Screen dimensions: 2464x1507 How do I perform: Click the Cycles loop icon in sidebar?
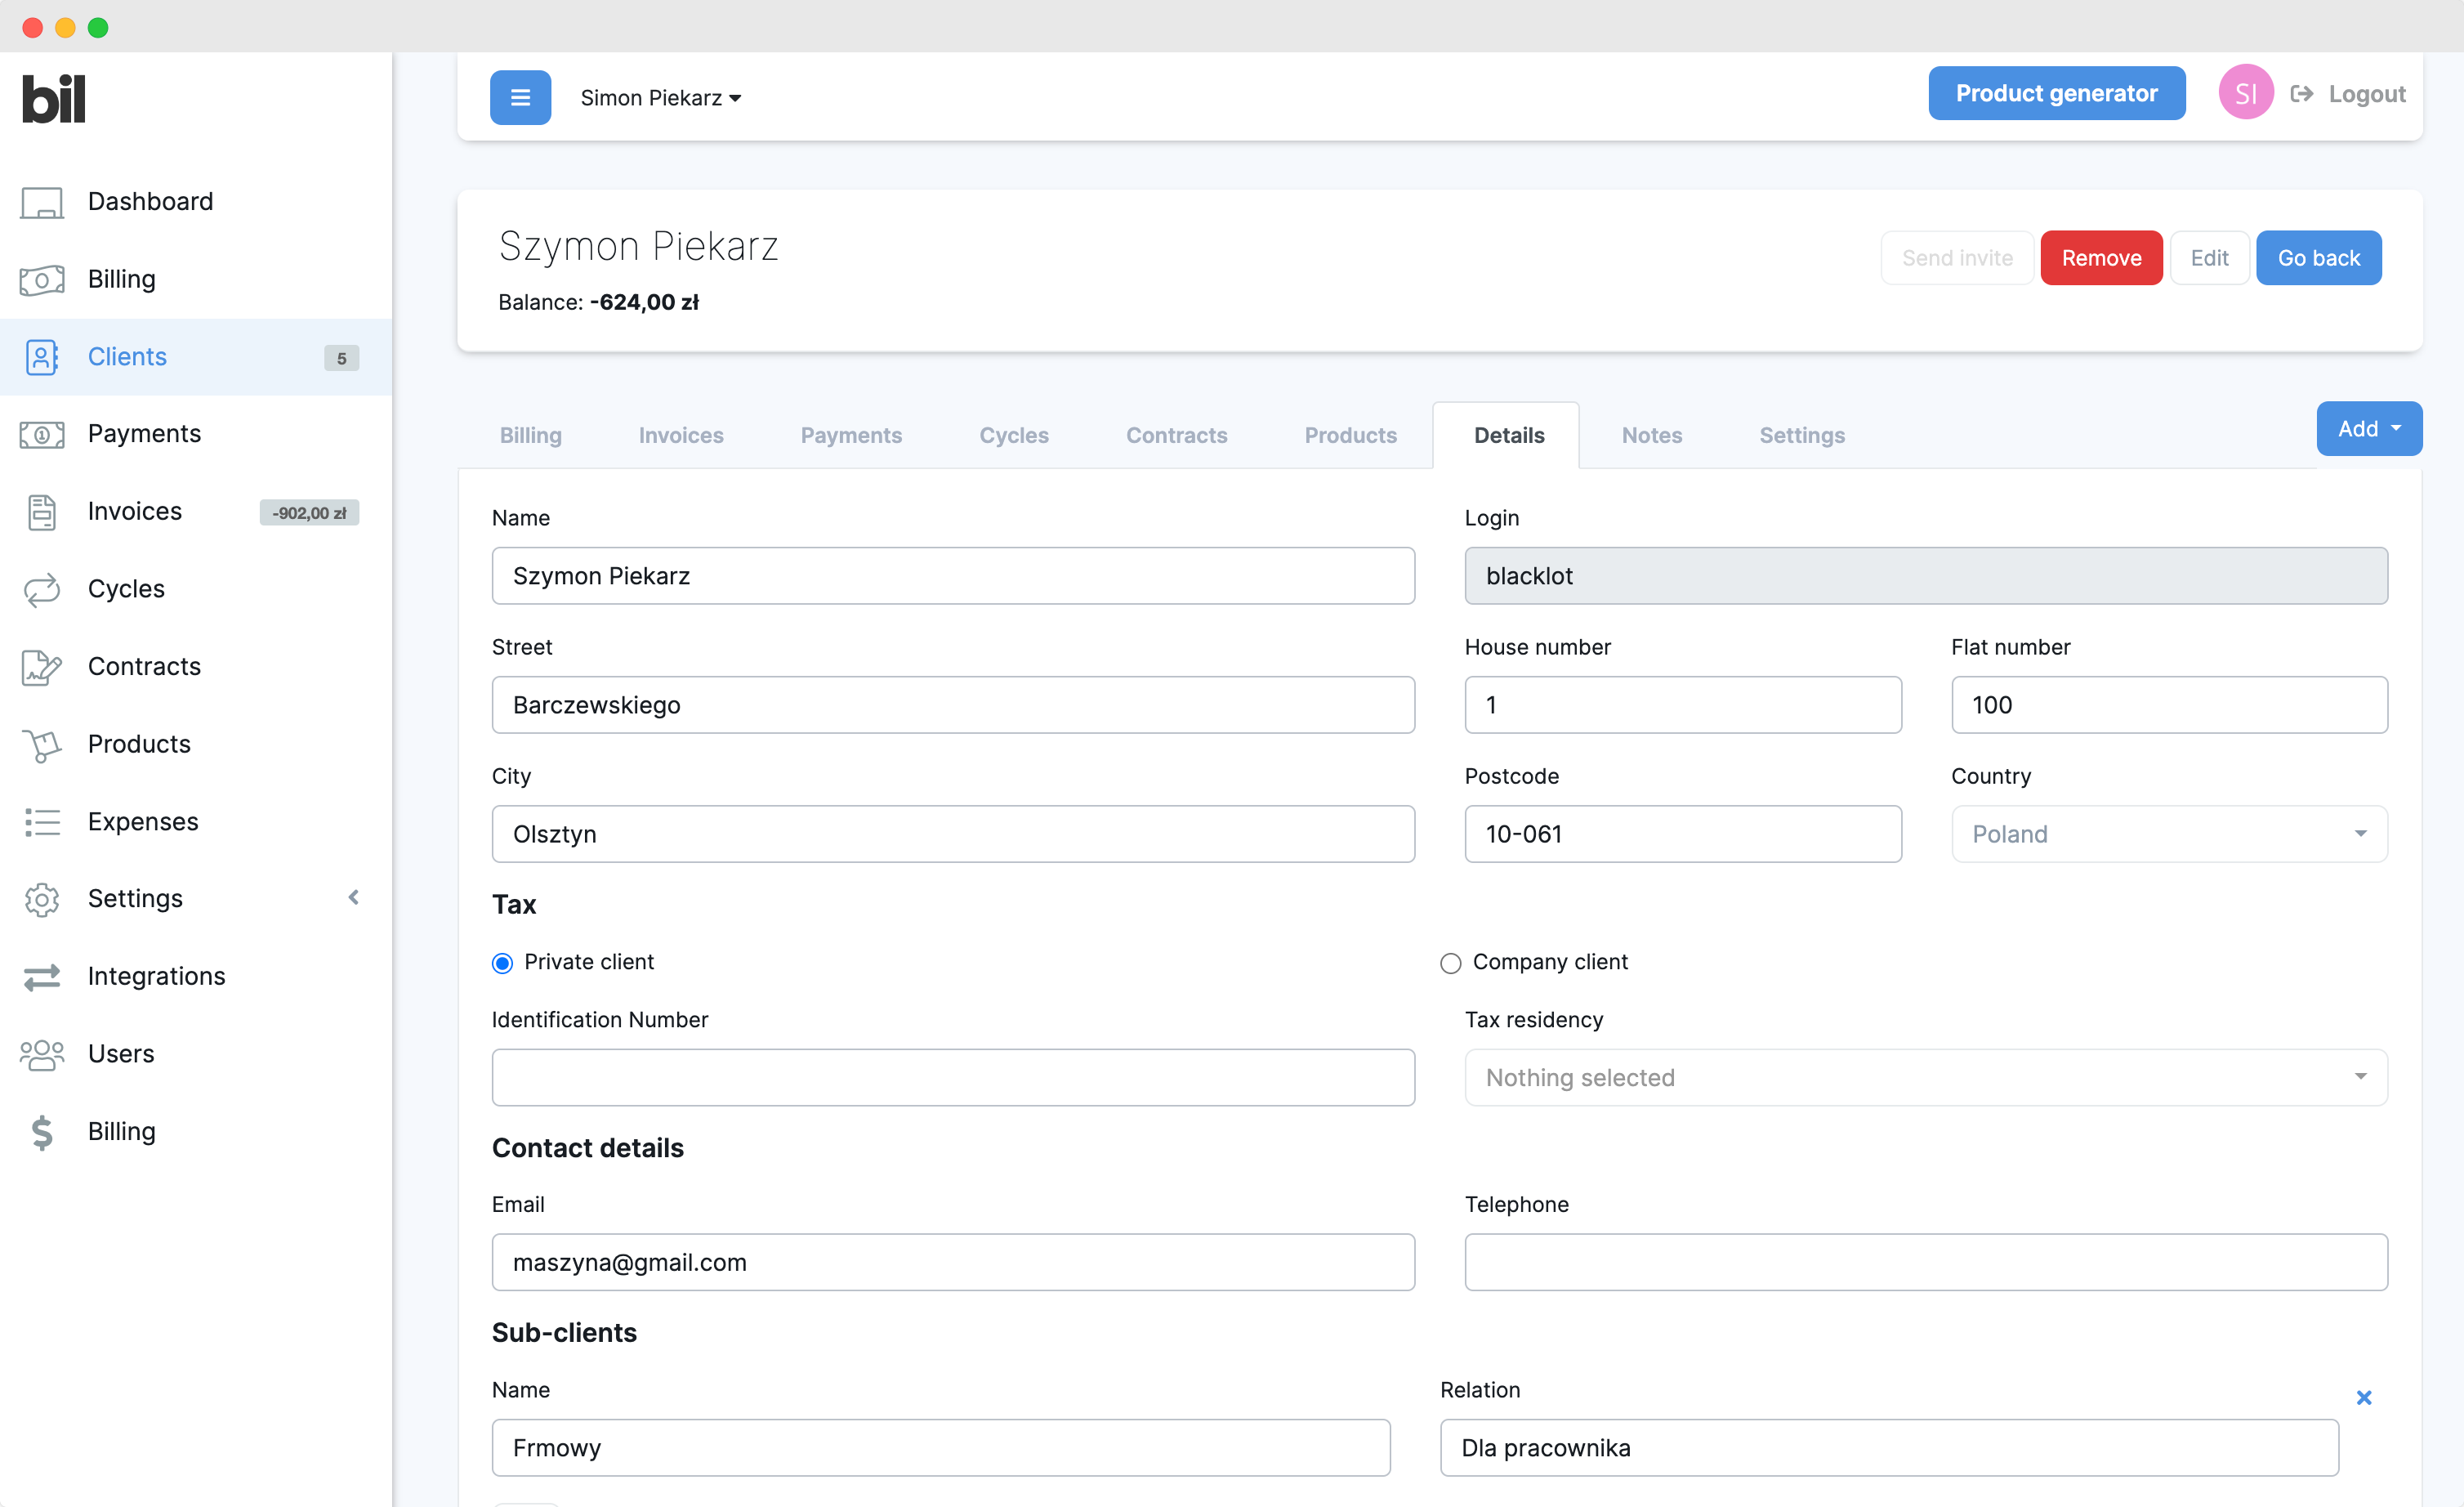tap(42, 589)
